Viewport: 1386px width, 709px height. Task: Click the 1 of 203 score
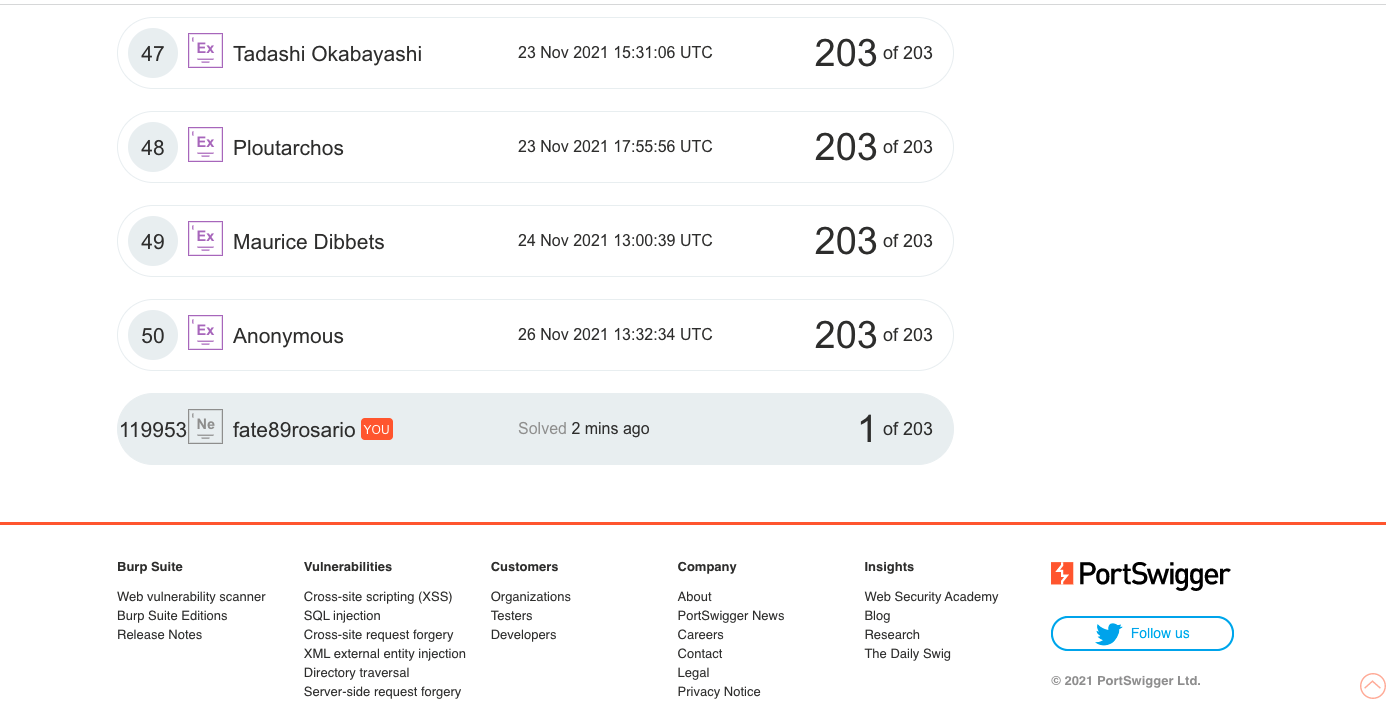pyautogui.click(x=895, y=428)
